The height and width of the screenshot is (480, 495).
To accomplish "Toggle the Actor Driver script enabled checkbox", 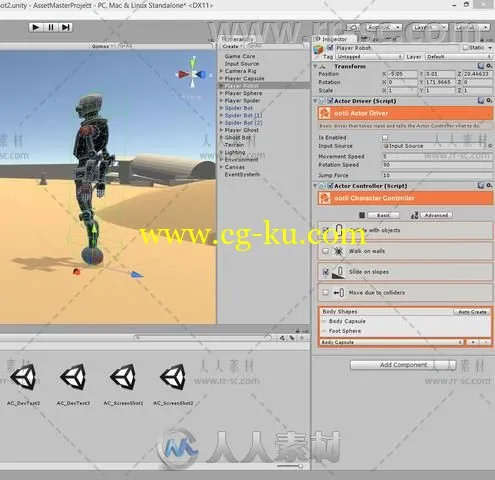I will pyautogui.click(x=330, y=100).
